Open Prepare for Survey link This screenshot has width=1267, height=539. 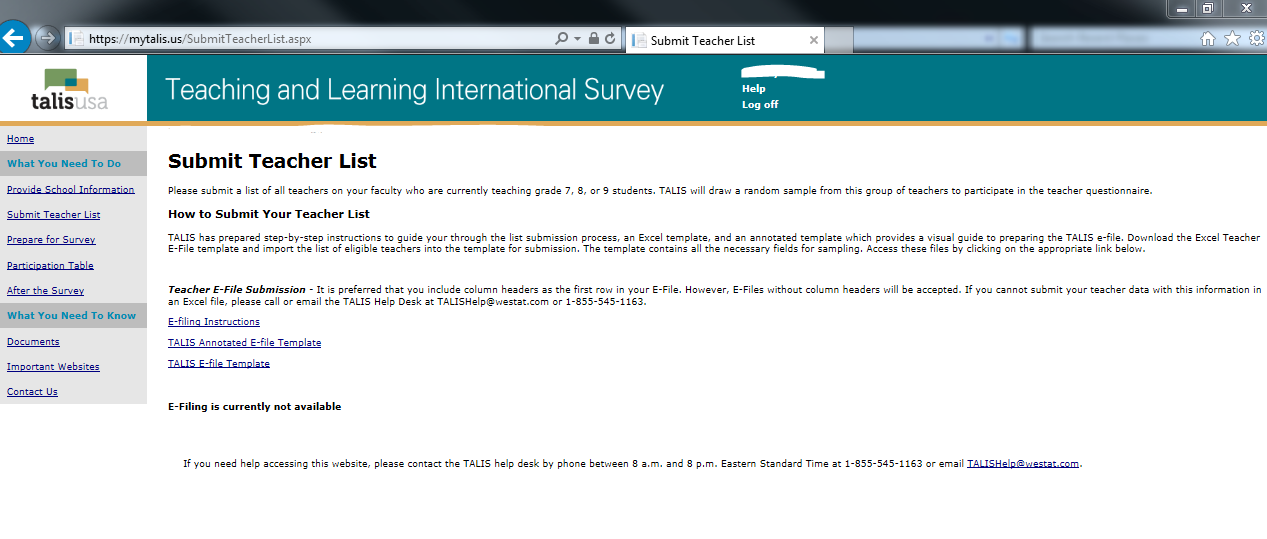[x=51, y=240]
